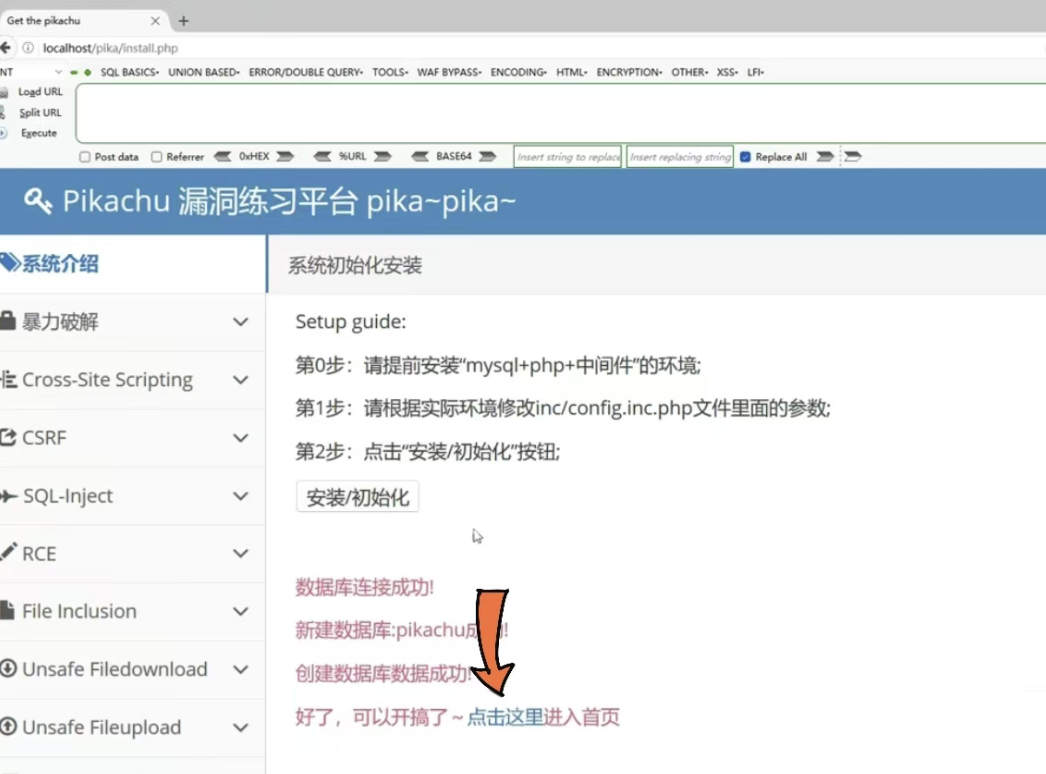Click the tag icon beside 系统介绍
1046x774 pixels.
(x=10, y=263)
